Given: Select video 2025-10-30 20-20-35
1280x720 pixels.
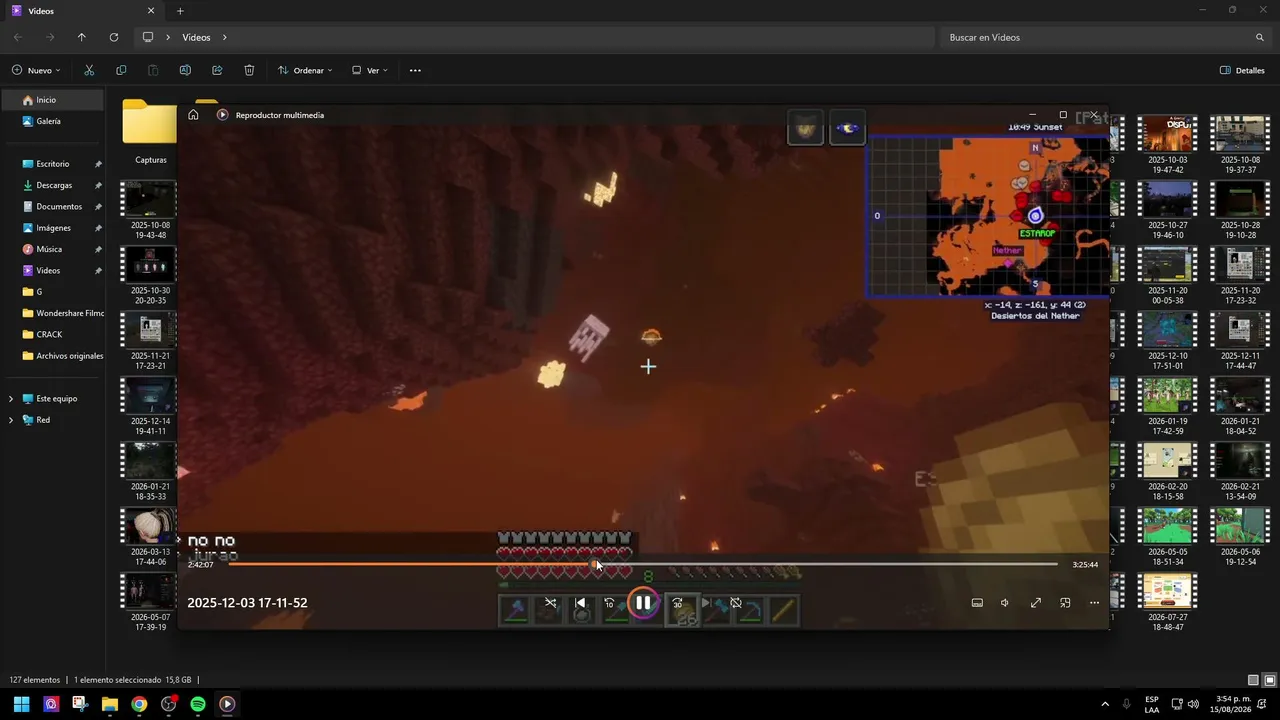Looking at the screenshot, I should click(x=148, y=277).
